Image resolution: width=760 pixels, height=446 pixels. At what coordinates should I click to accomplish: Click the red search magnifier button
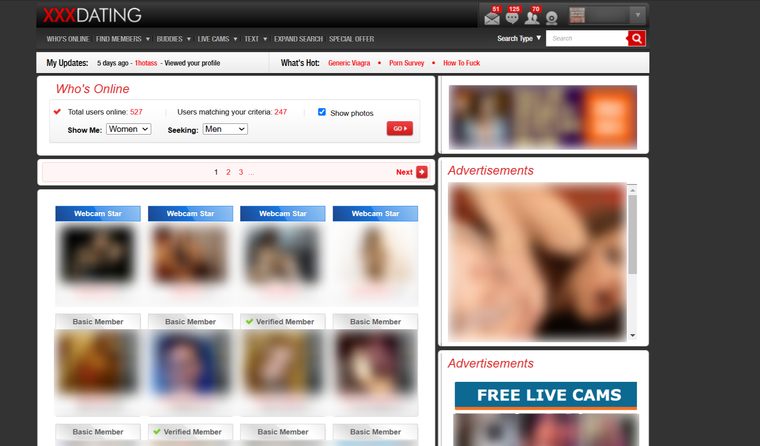pos(636,38)
